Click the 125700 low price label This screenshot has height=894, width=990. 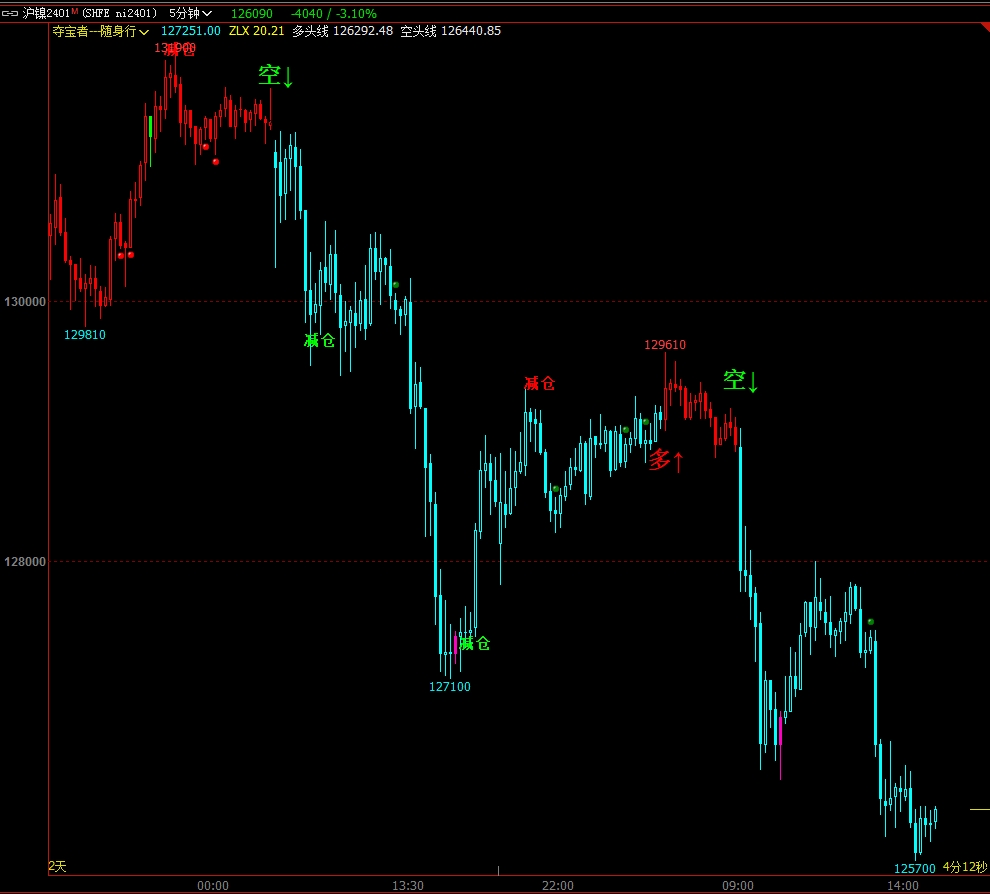(x=914, y=869)
